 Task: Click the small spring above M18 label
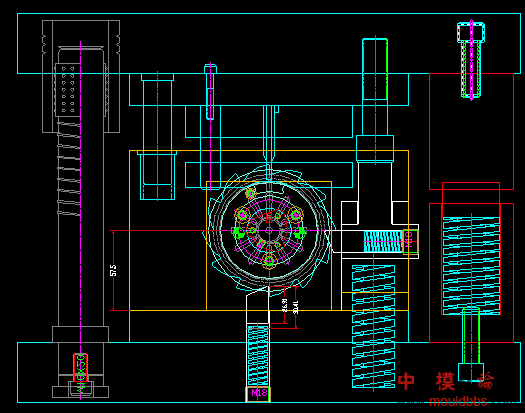coord(258,355)
